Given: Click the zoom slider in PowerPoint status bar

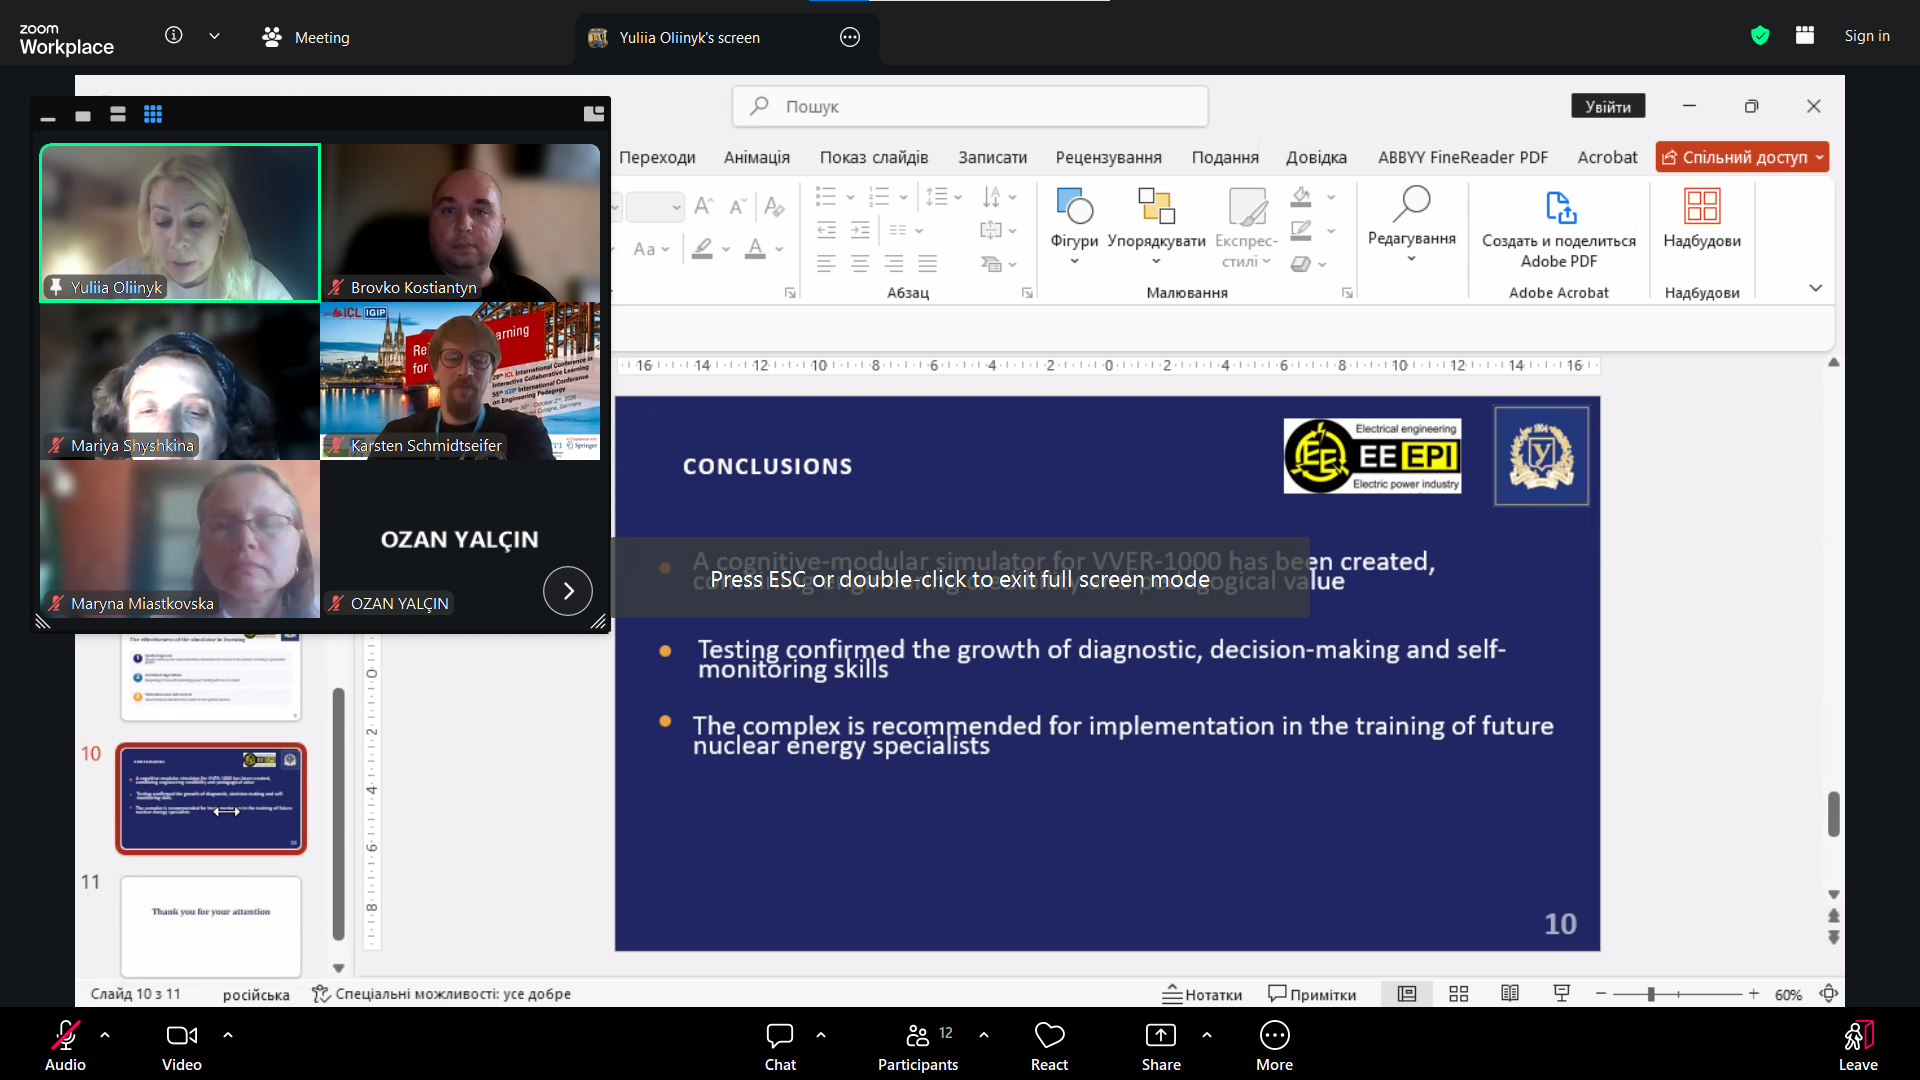Looking at the screenshot, I should (x=1677, y=994).
